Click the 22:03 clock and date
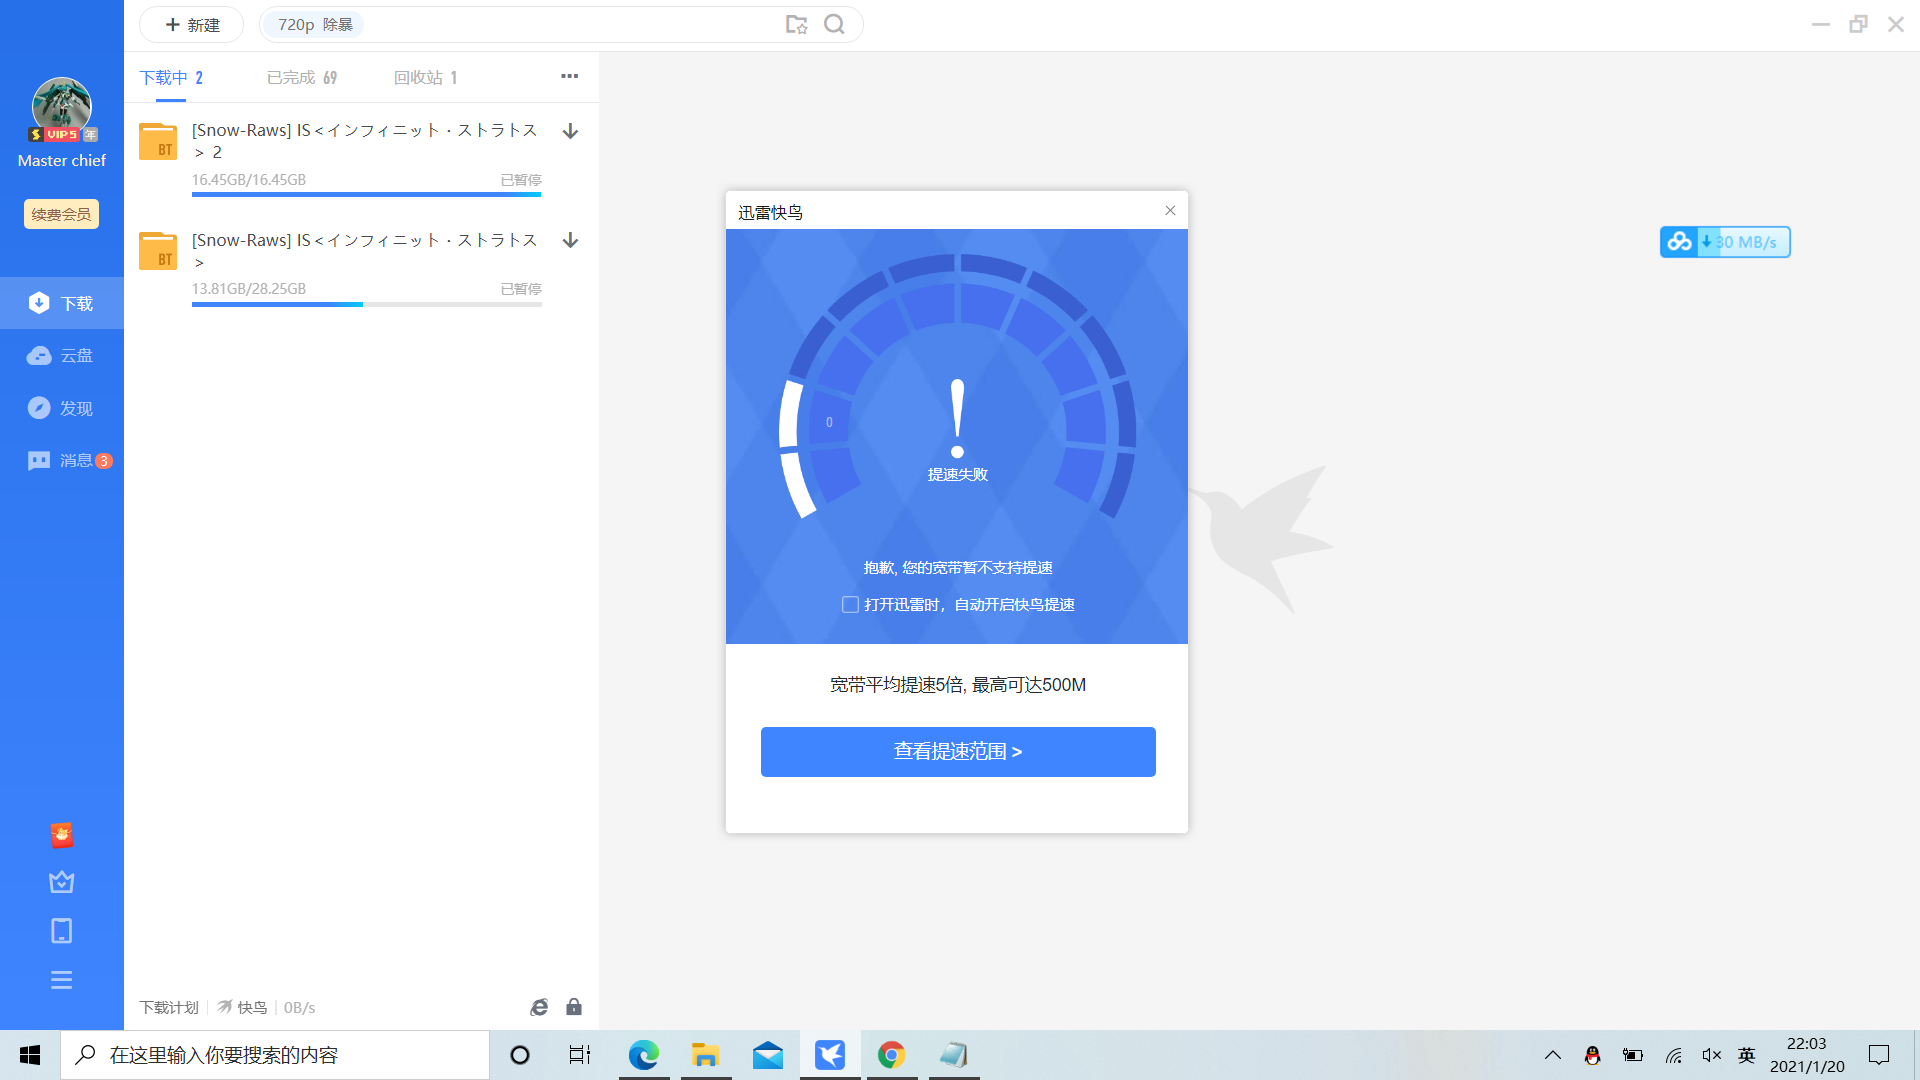1920x1080 pixels. (x=1807, y=1055)
